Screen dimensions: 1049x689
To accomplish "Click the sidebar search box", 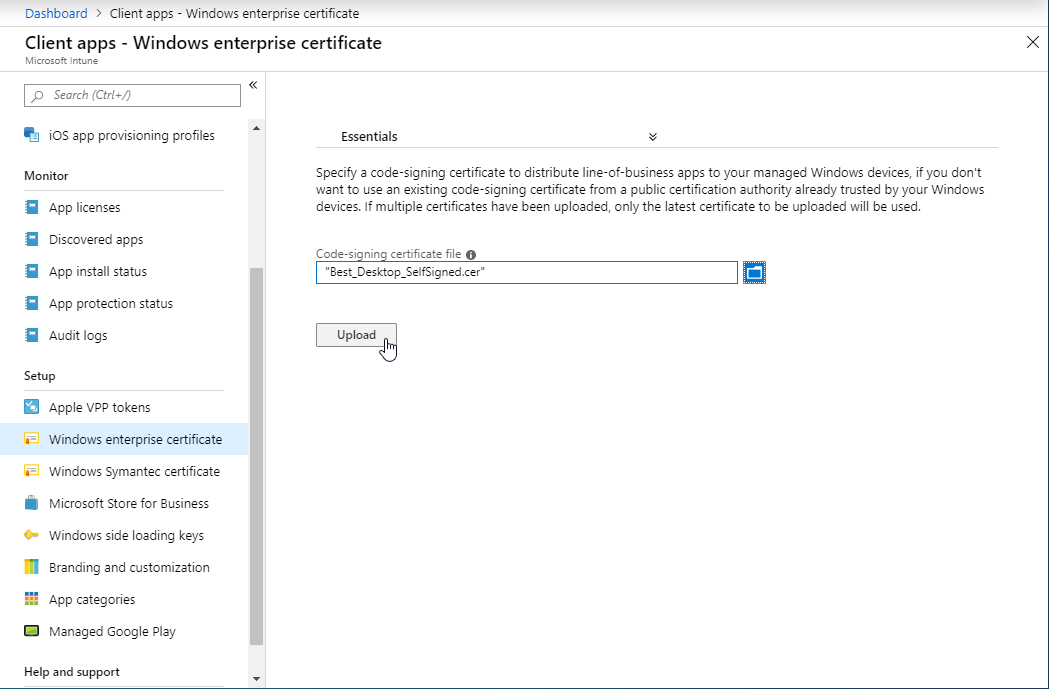I will 132,95.
